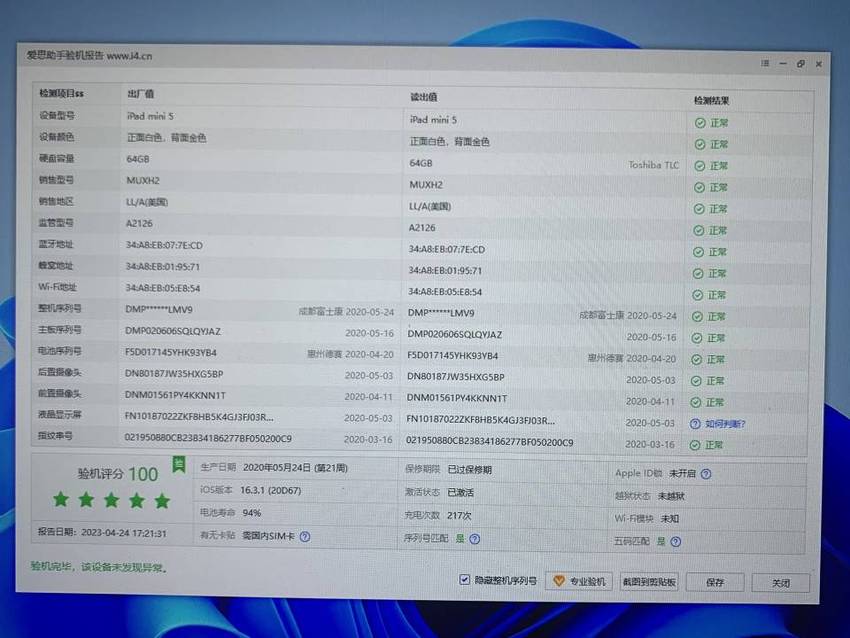Click help icon beside 五码匹配 是
This screenshot has height=638, width=850.
[675, 542]
